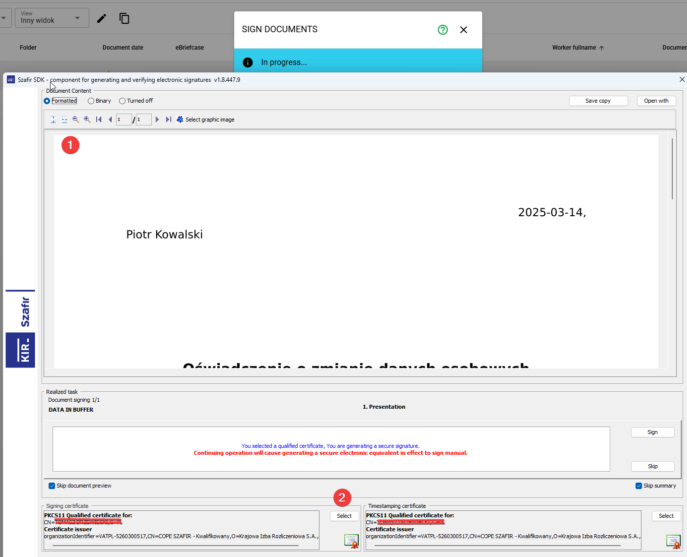This screenshot has height=557, width=687.
Task: Uncheck Skip summary checkbox
Action: coord(638,486)
